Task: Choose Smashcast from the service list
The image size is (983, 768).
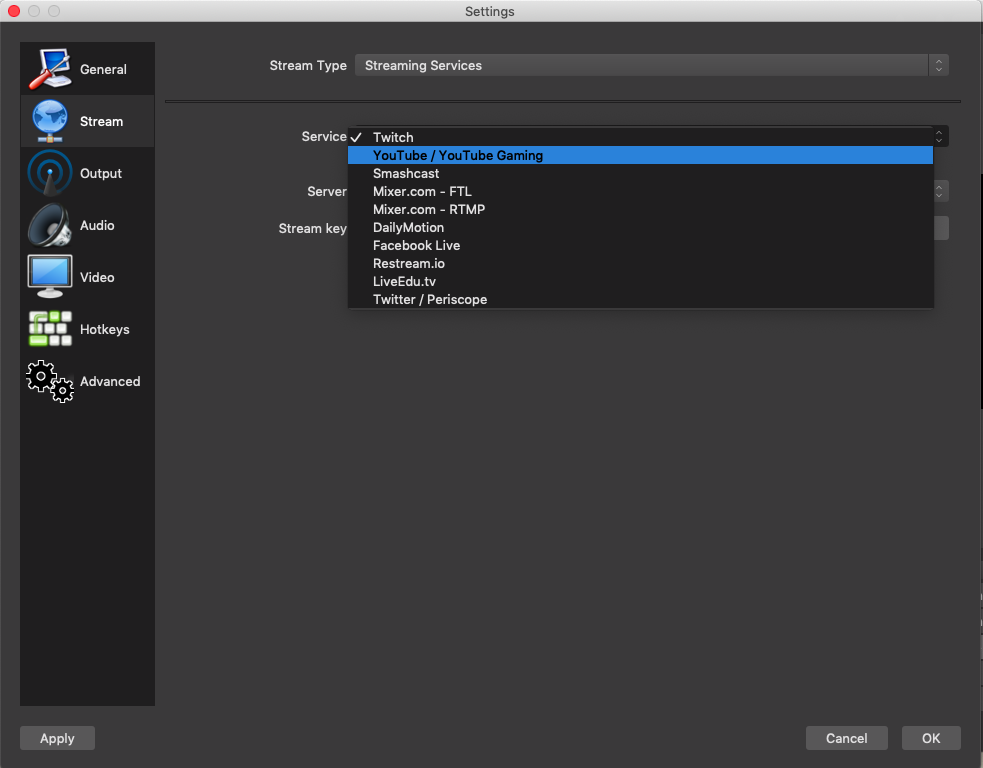Action: 641,174
